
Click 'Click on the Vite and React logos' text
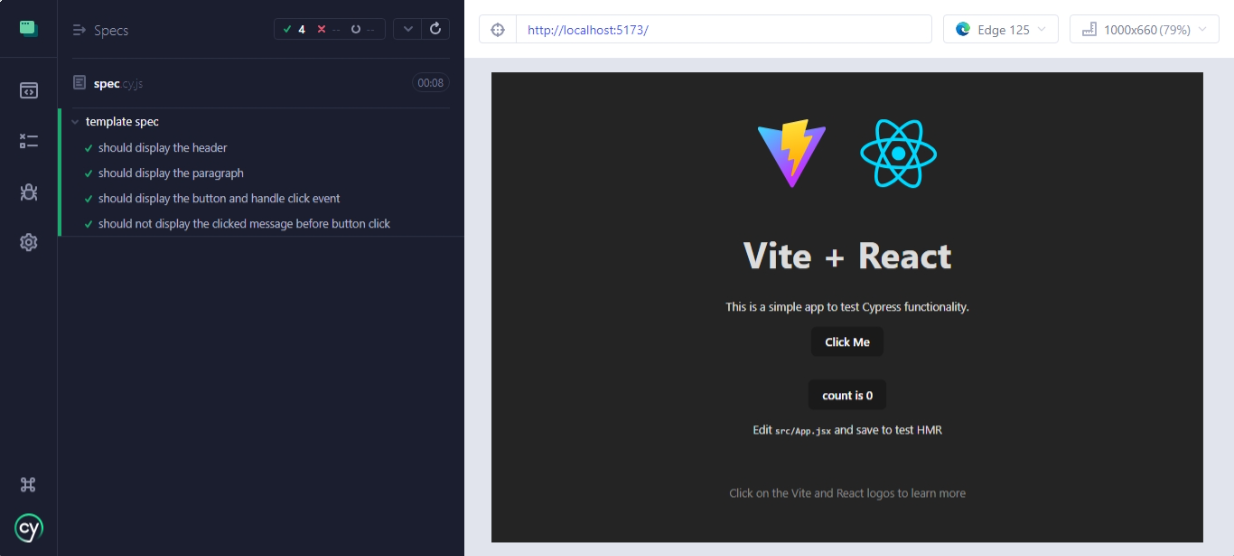[x=847, y=493]
